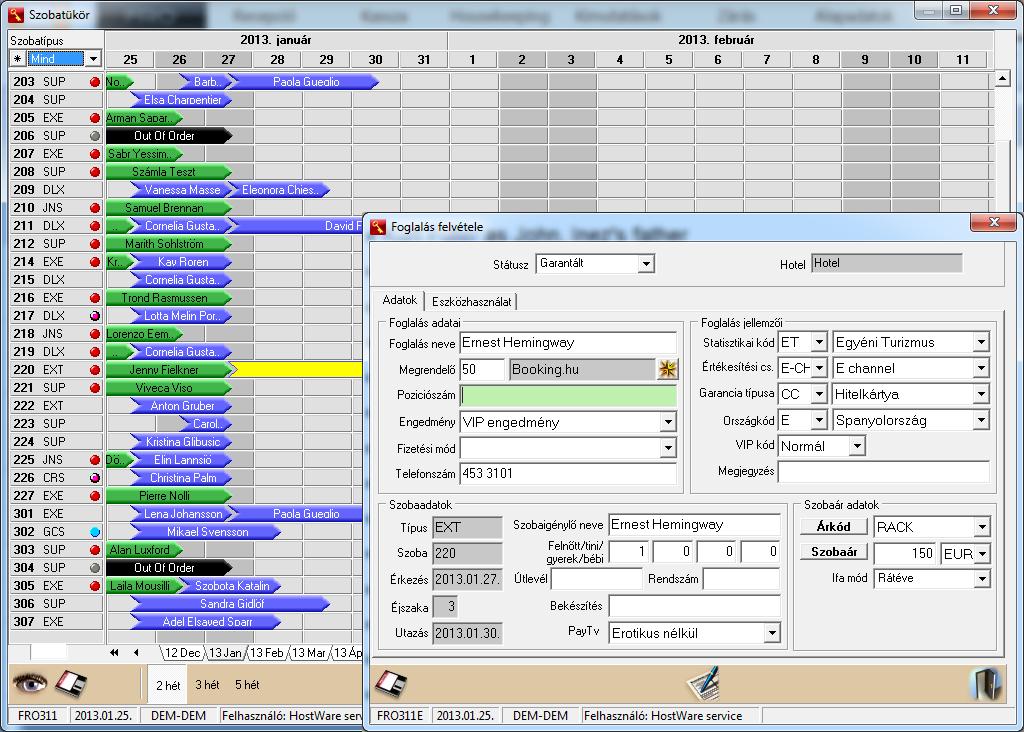Screen dimensions: 1024x732
Task: Click the red status dot of room 305
Action: click(95, 586)
